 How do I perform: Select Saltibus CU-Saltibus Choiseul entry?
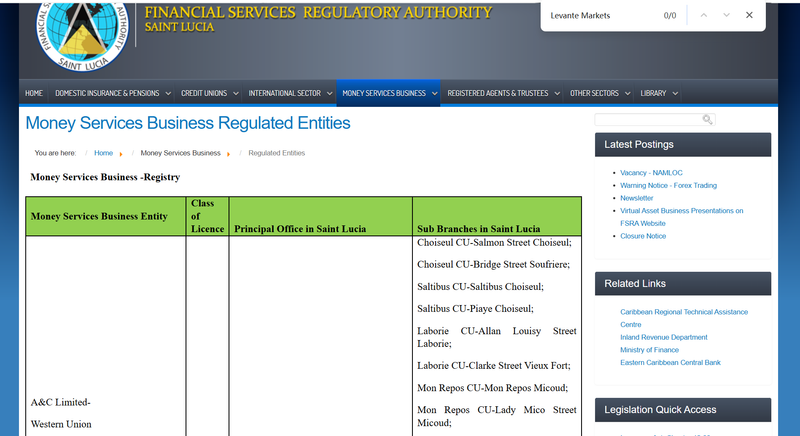[480, 287]
